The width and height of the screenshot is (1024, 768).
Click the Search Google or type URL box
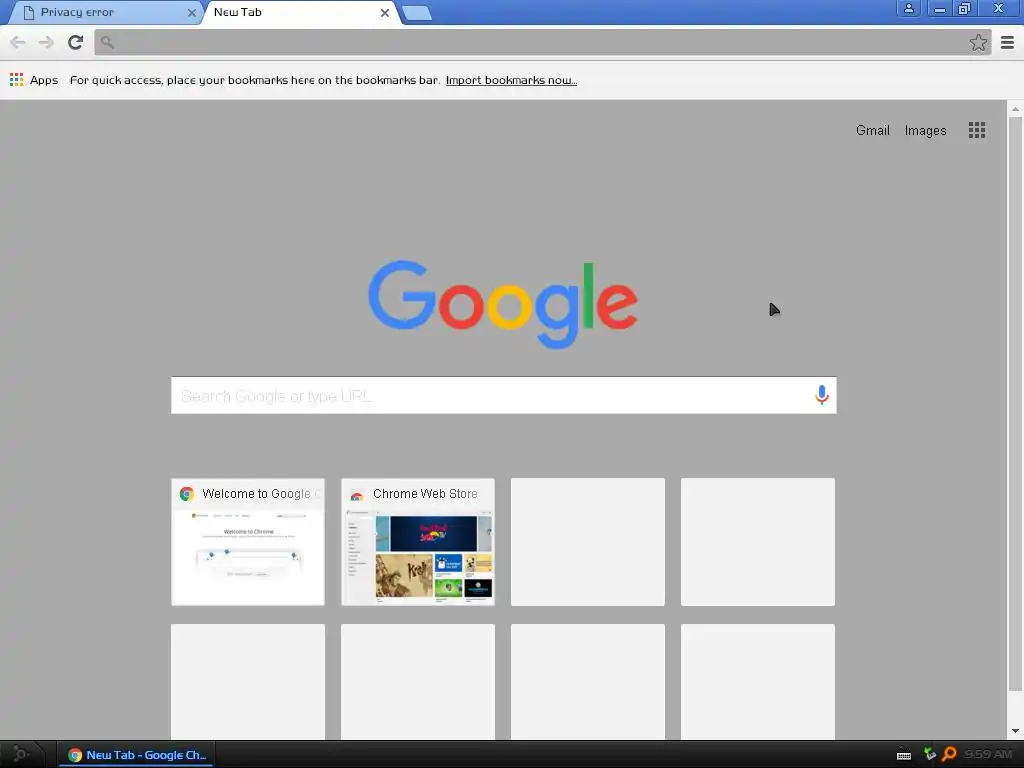point(504,395)
